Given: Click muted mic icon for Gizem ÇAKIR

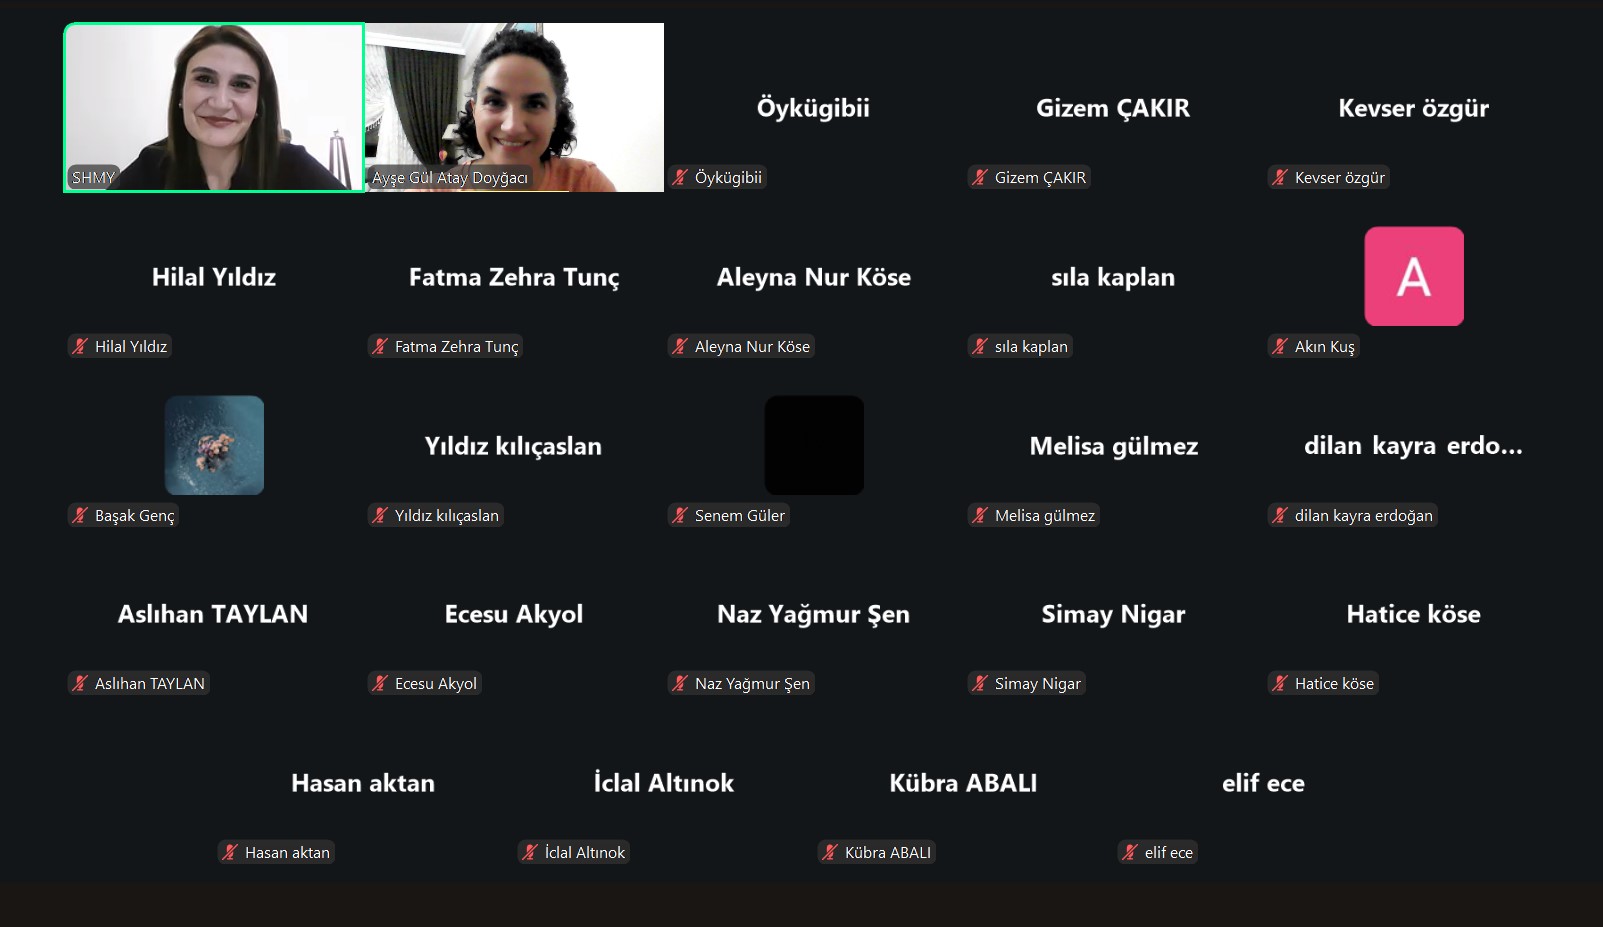Looking at the screenshot, I should point(980,178).
